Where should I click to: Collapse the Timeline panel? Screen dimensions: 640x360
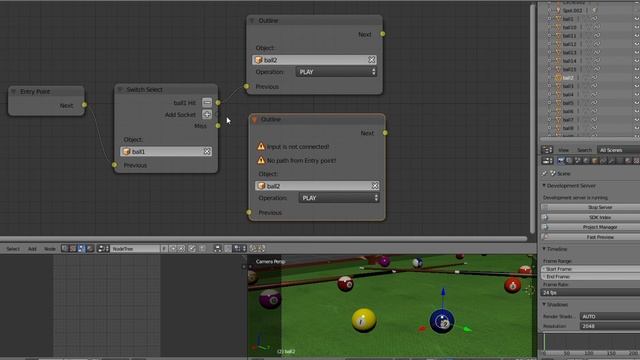[544, 249]
